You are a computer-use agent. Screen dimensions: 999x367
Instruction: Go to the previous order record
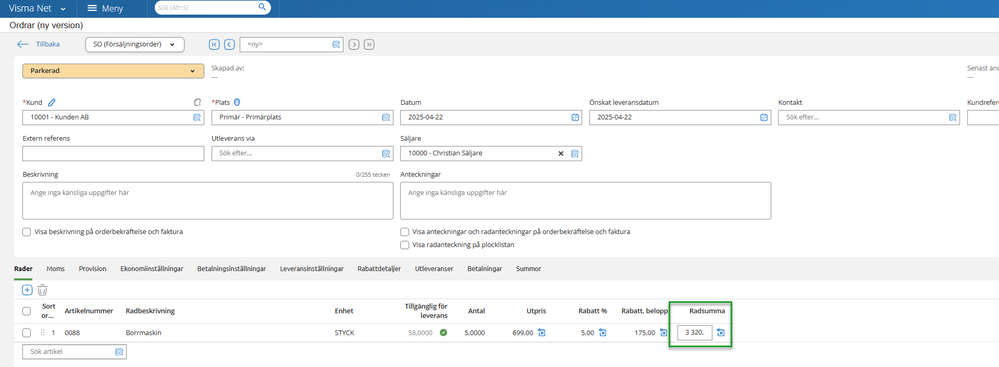pos(229,45)
